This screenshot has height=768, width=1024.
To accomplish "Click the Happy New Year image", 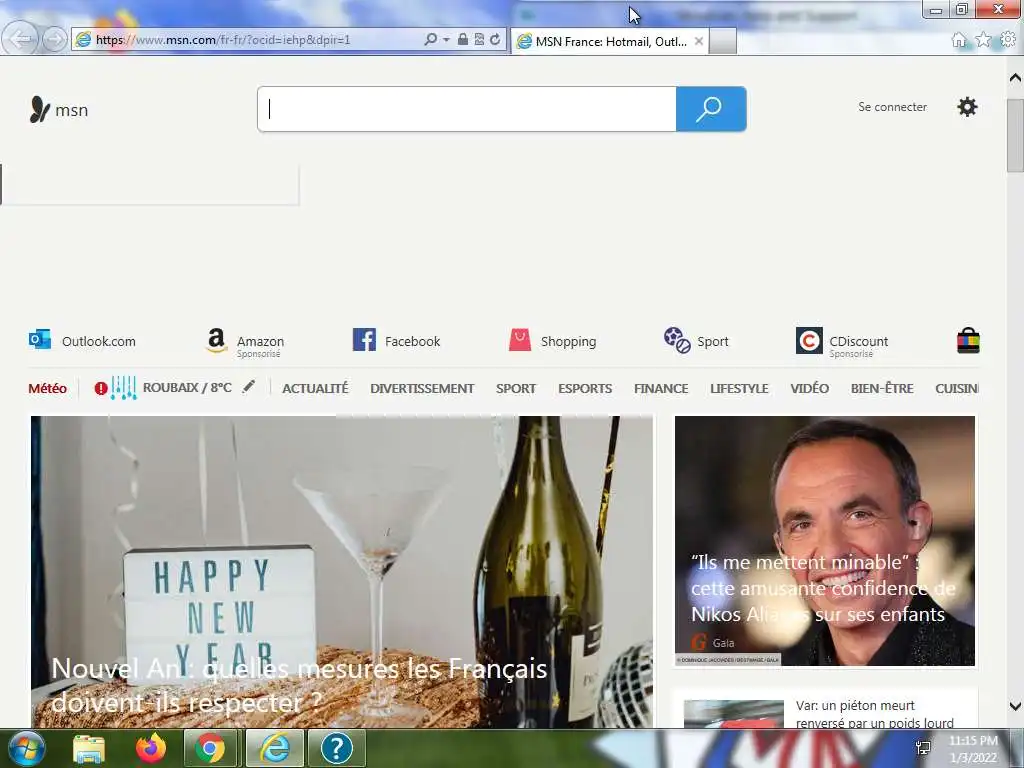I will coord(342,571).
